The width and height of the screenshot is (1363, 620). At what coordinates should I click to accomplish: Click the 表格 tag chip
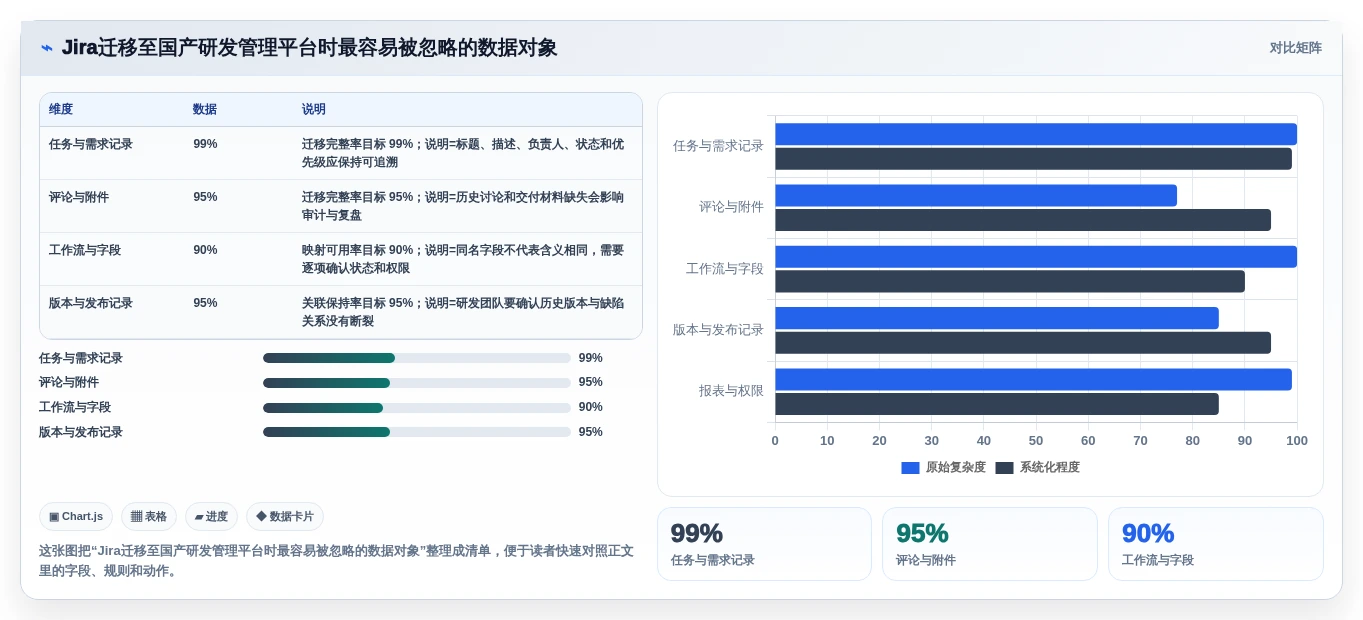pyautogui.click(x=149, y=516)
